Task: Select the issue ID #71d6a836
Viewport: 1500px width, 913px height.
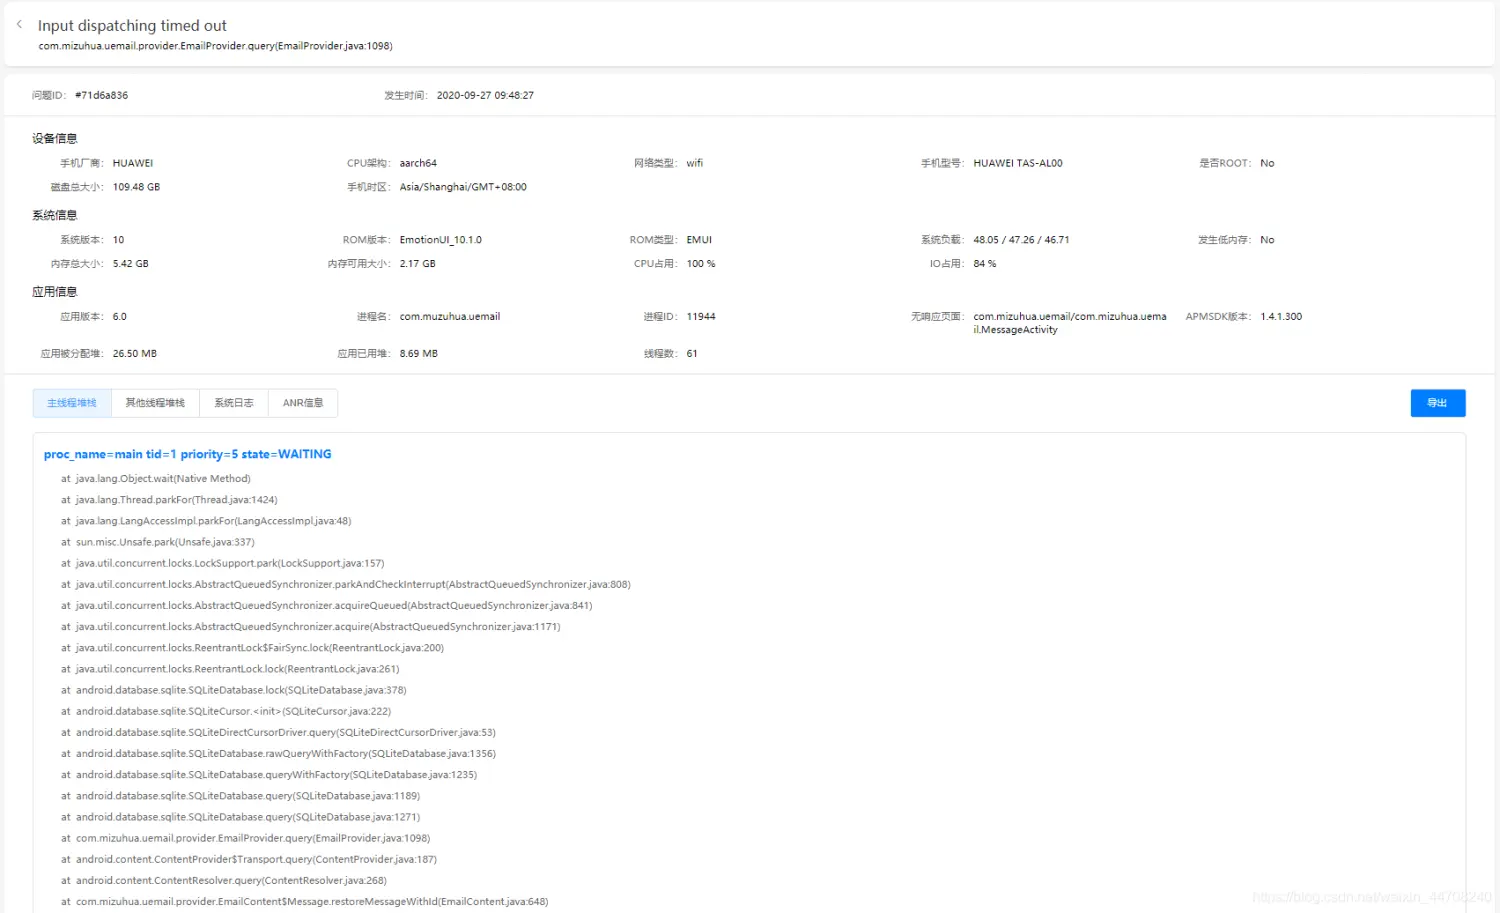Action: (x=101, y=96)
